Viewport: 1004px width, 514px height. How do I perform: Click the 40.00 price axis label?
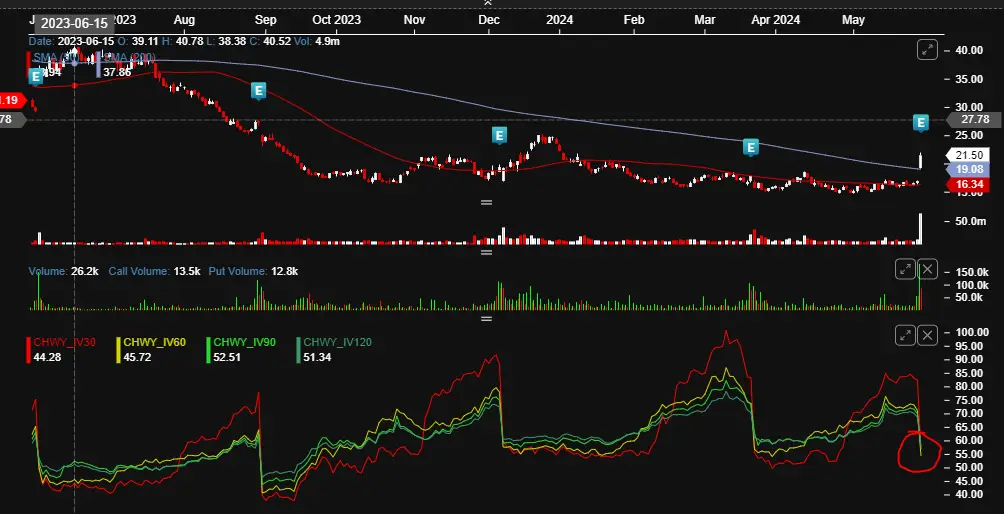pos(968,50)
